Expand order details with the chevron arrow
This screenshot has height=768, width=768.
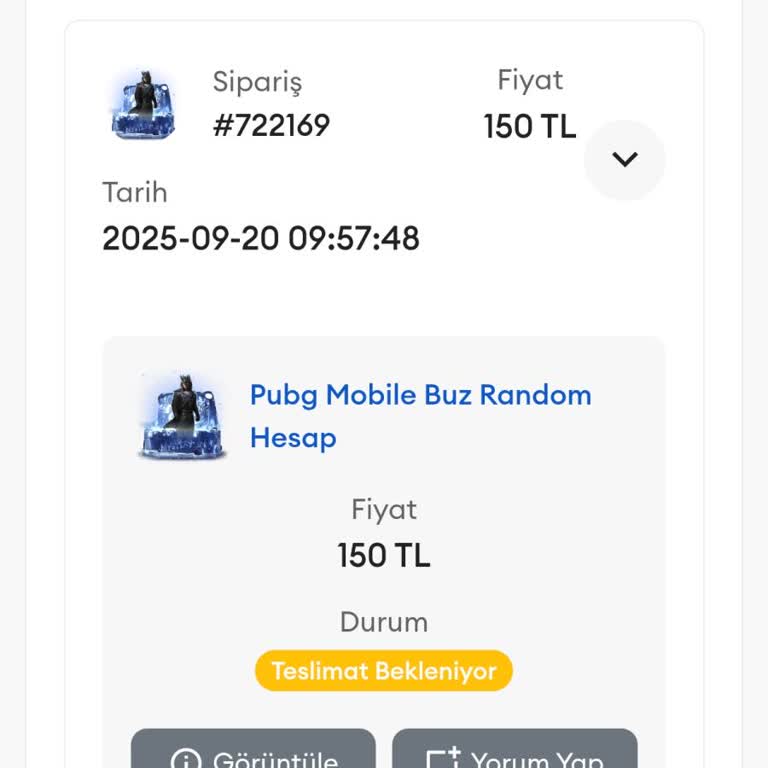[625, 160]
